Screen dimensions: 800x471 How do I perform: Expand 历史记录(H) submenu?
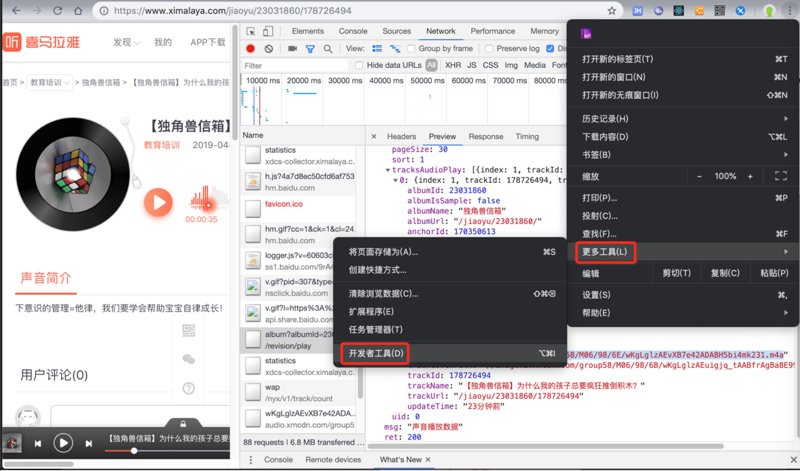point(683,119)
